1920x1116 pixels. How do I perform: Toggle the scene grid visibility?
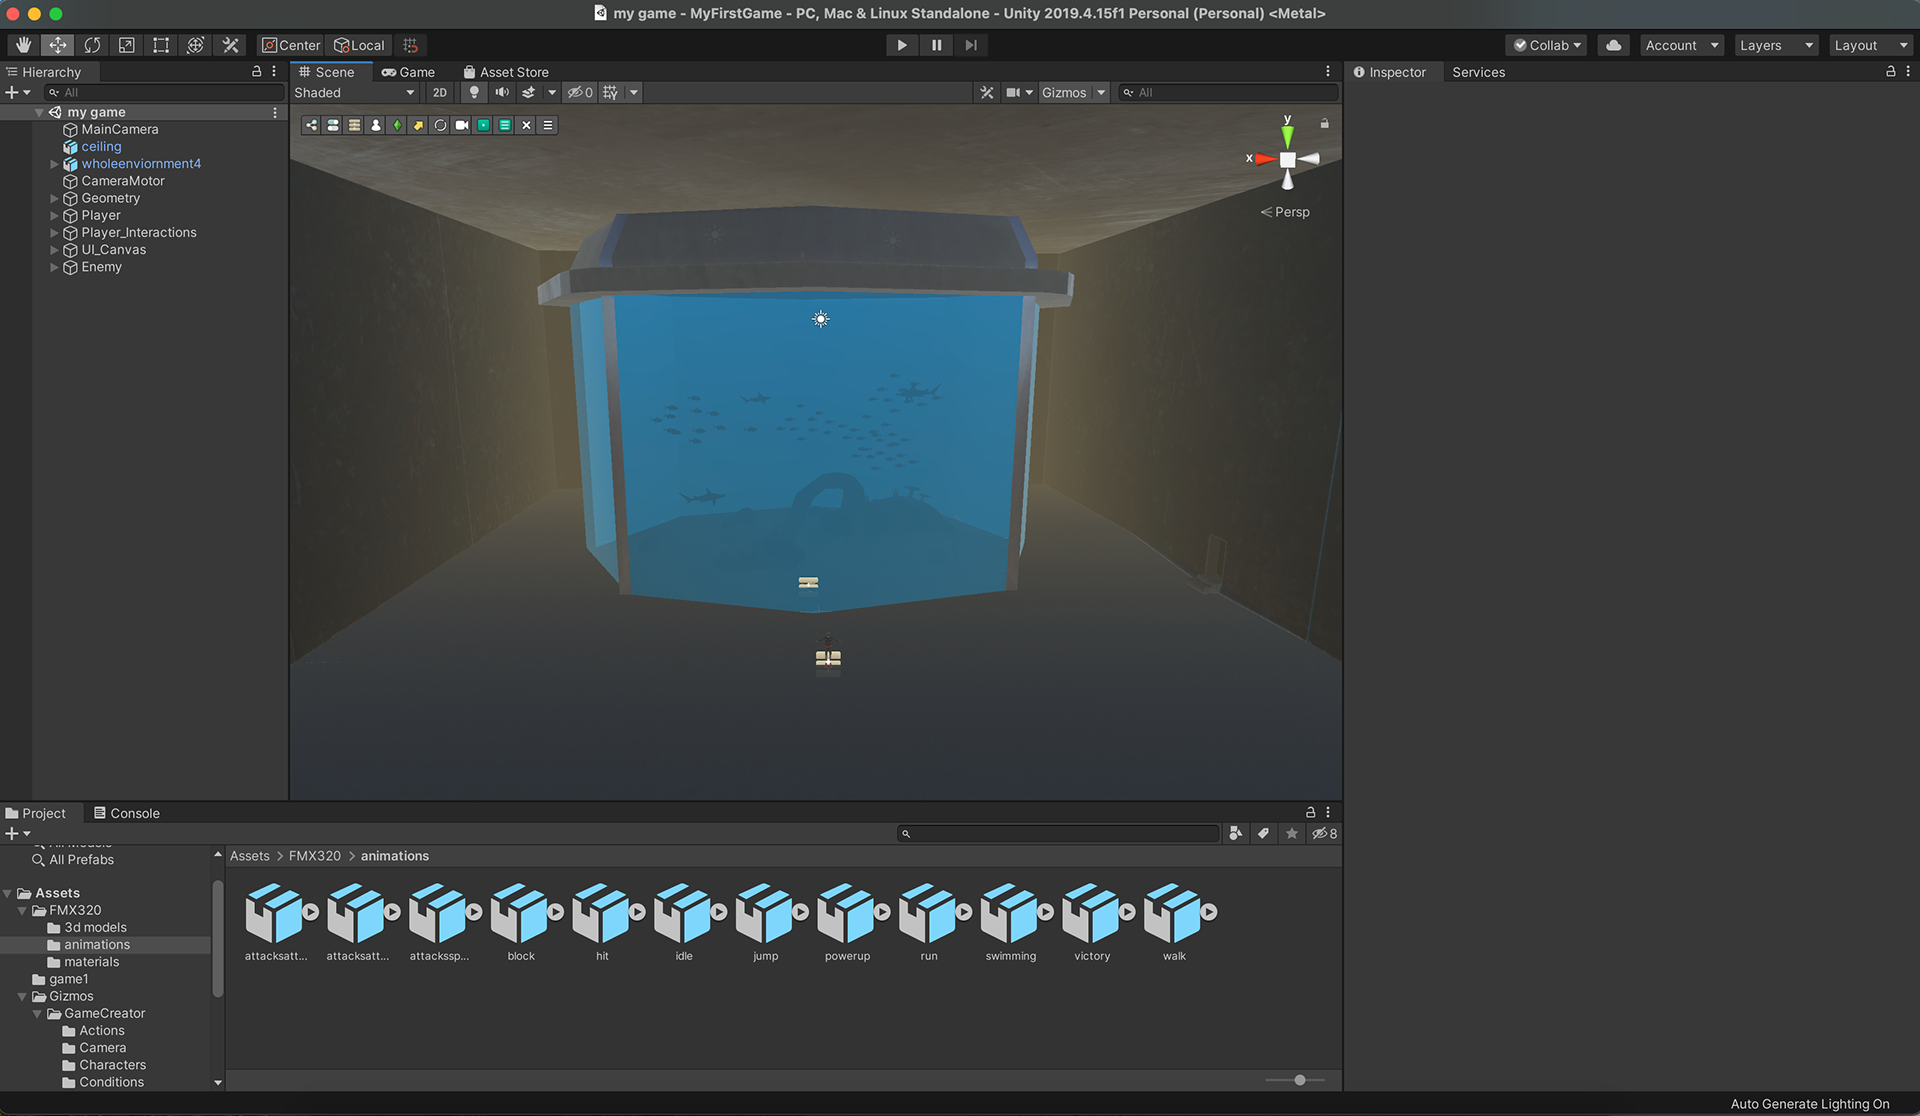[x=610, y=92]
